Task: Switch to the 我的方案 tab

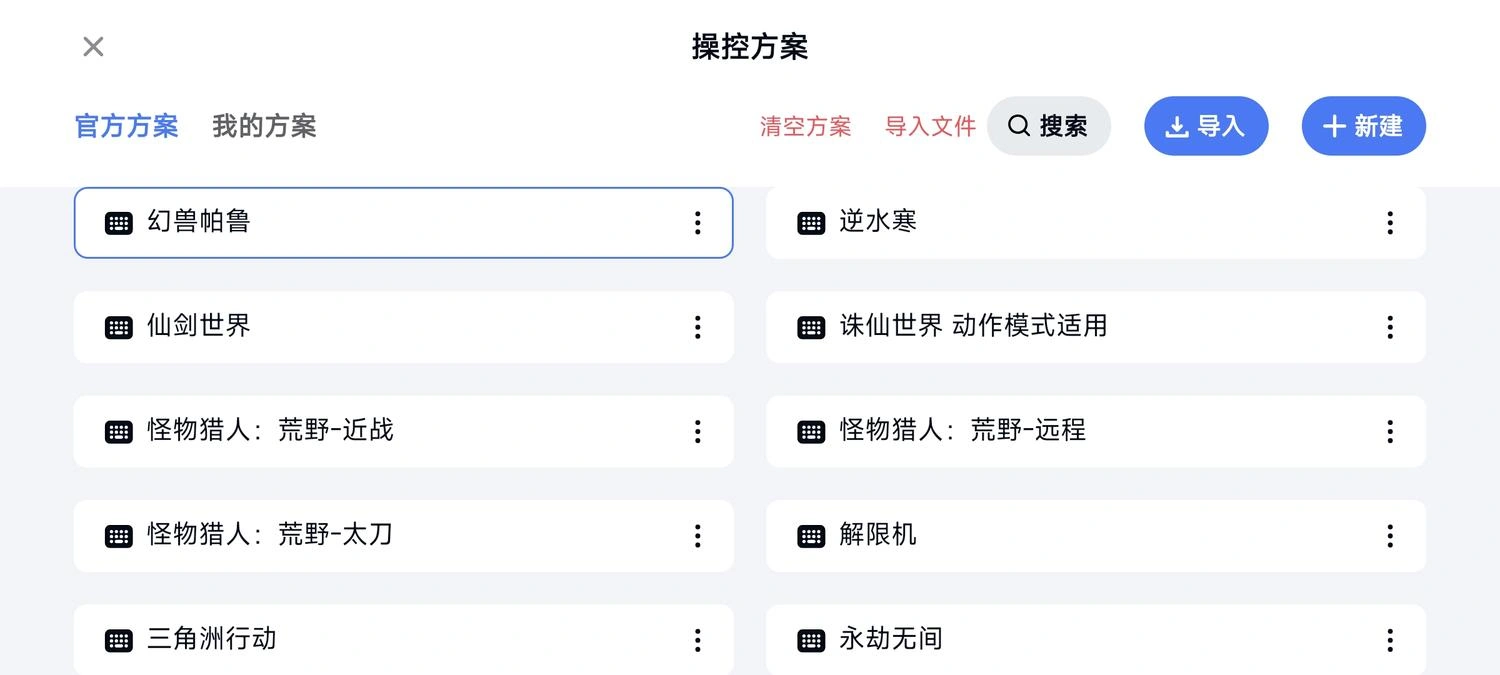Action: 264,126
